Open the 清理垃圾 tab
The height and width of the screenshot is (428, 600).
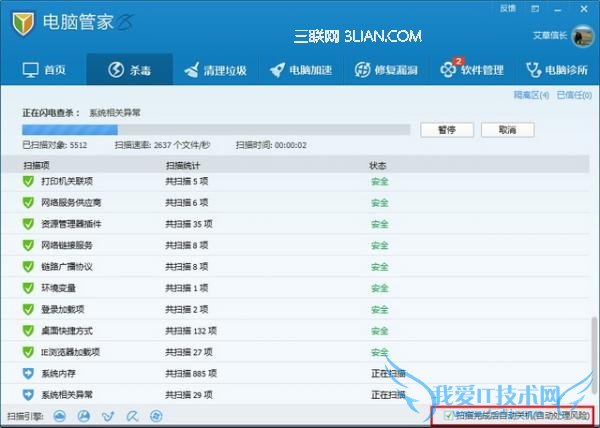(x=215, y=70)
